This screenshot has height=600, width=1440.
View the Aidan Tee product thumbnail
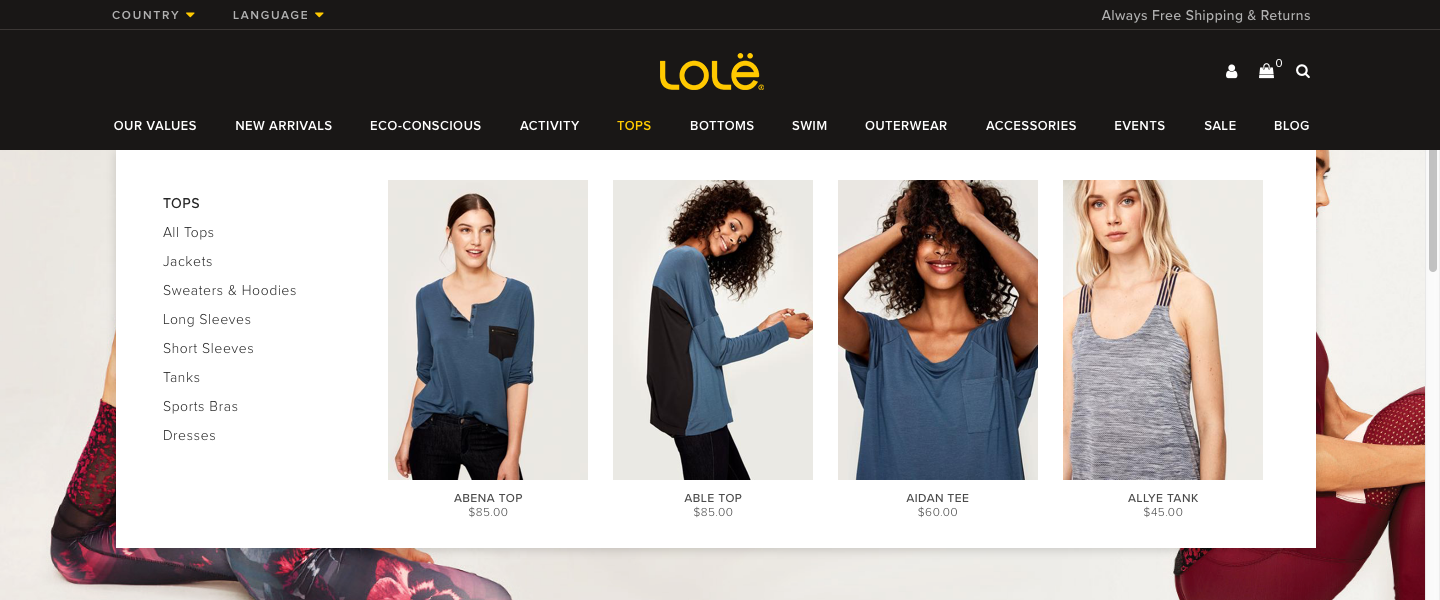click(x=938, y=330)
